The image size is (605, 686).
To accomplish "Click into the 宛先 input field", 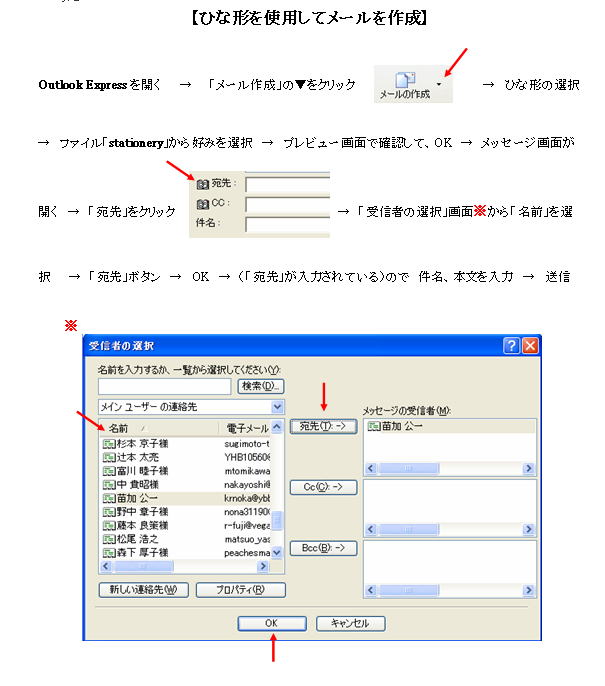I will (x=287, y=184).
